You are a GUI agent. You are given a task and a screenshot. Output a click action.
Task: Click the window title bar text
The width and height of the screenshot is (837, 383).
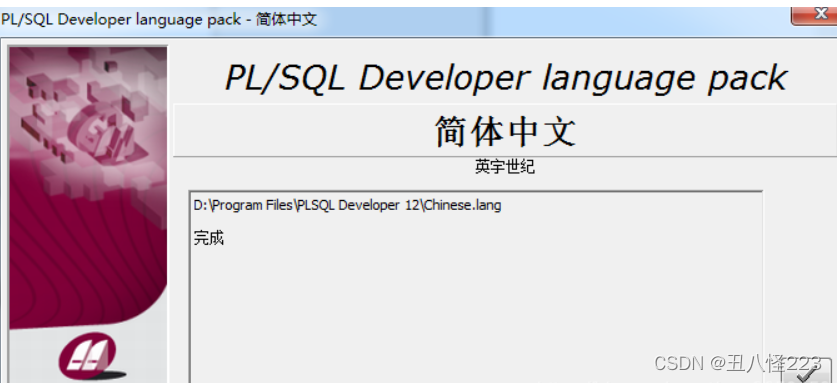coord(159,20)
